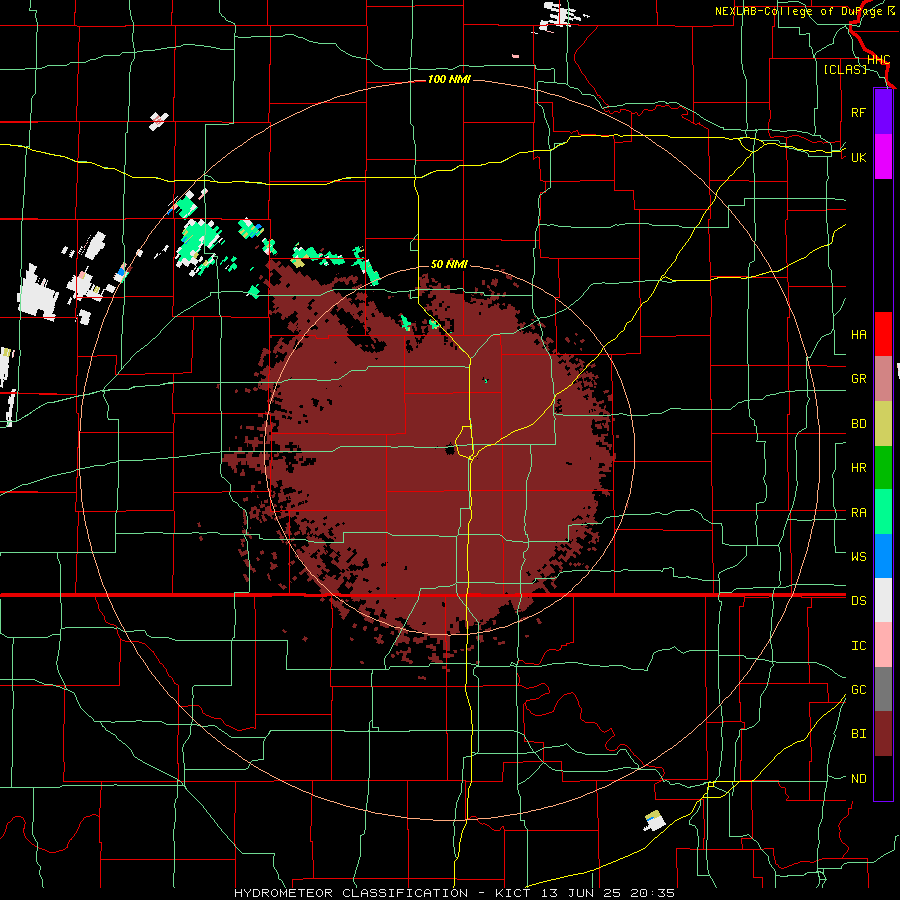Click the RA legend label

[858, 513]
